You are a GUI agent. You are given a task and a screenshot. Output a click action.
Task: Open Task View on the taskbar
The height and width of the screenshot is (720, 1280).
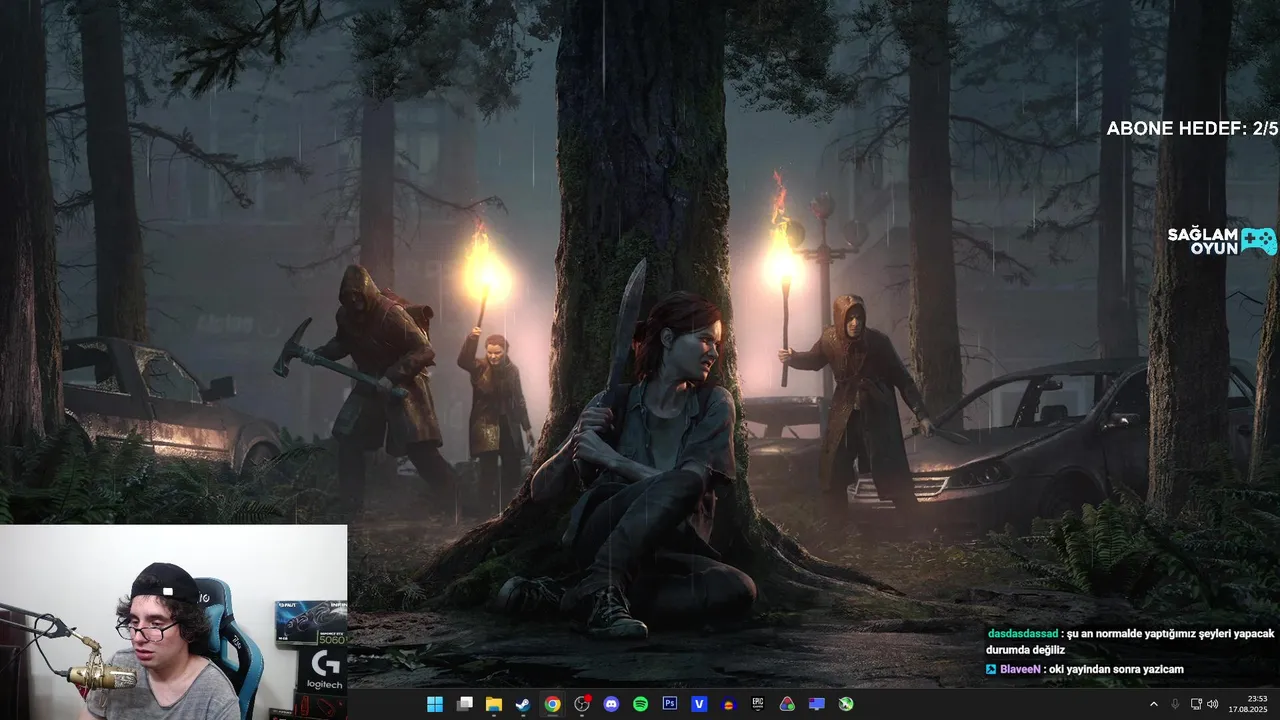pos(465,704)
